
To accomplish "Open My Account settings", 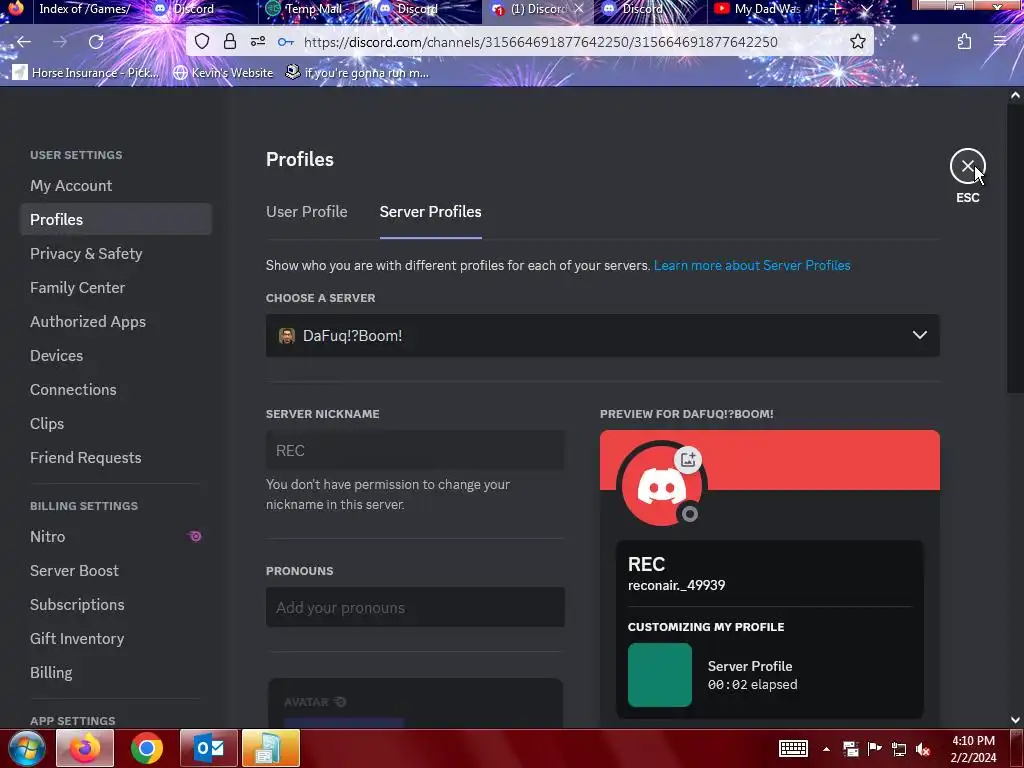I will click(71, 185).
